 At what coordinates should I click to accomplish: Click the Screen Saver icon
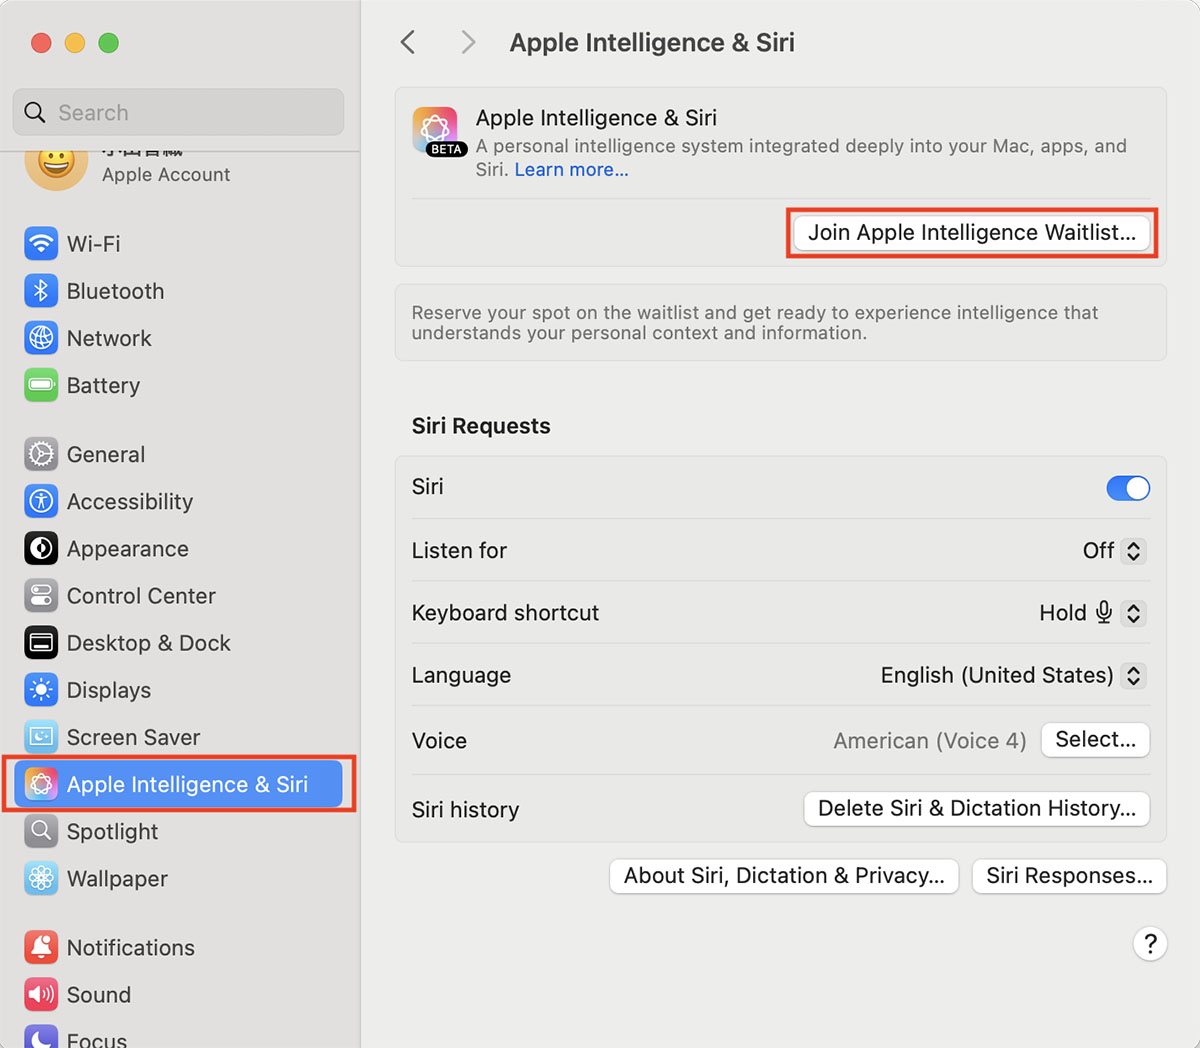point(41,737)
